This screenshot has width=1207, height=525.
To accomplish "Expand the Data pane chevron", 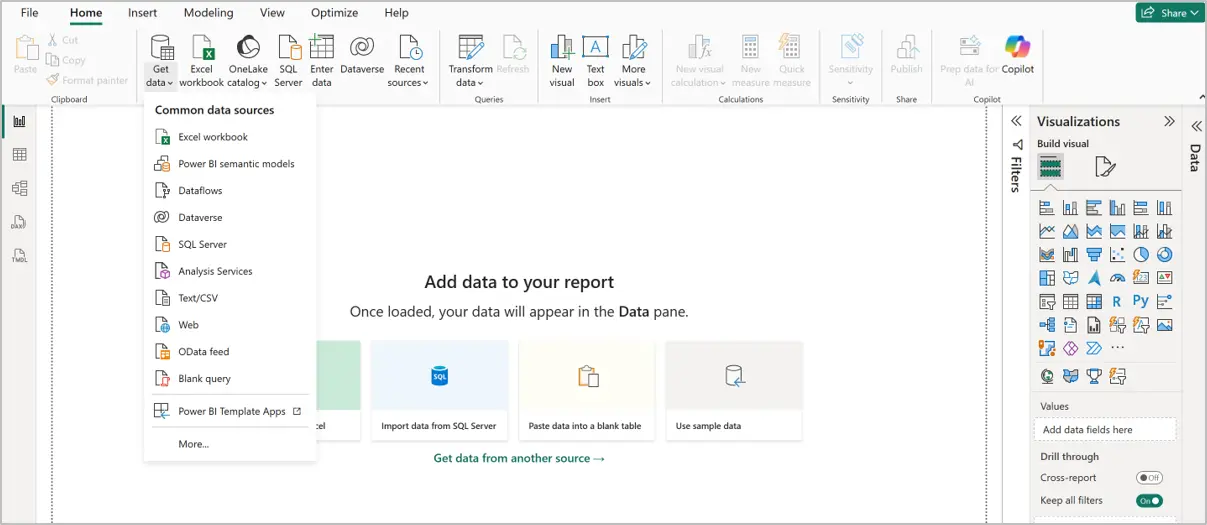I will pyautogui.click(x=1195, y=126).
